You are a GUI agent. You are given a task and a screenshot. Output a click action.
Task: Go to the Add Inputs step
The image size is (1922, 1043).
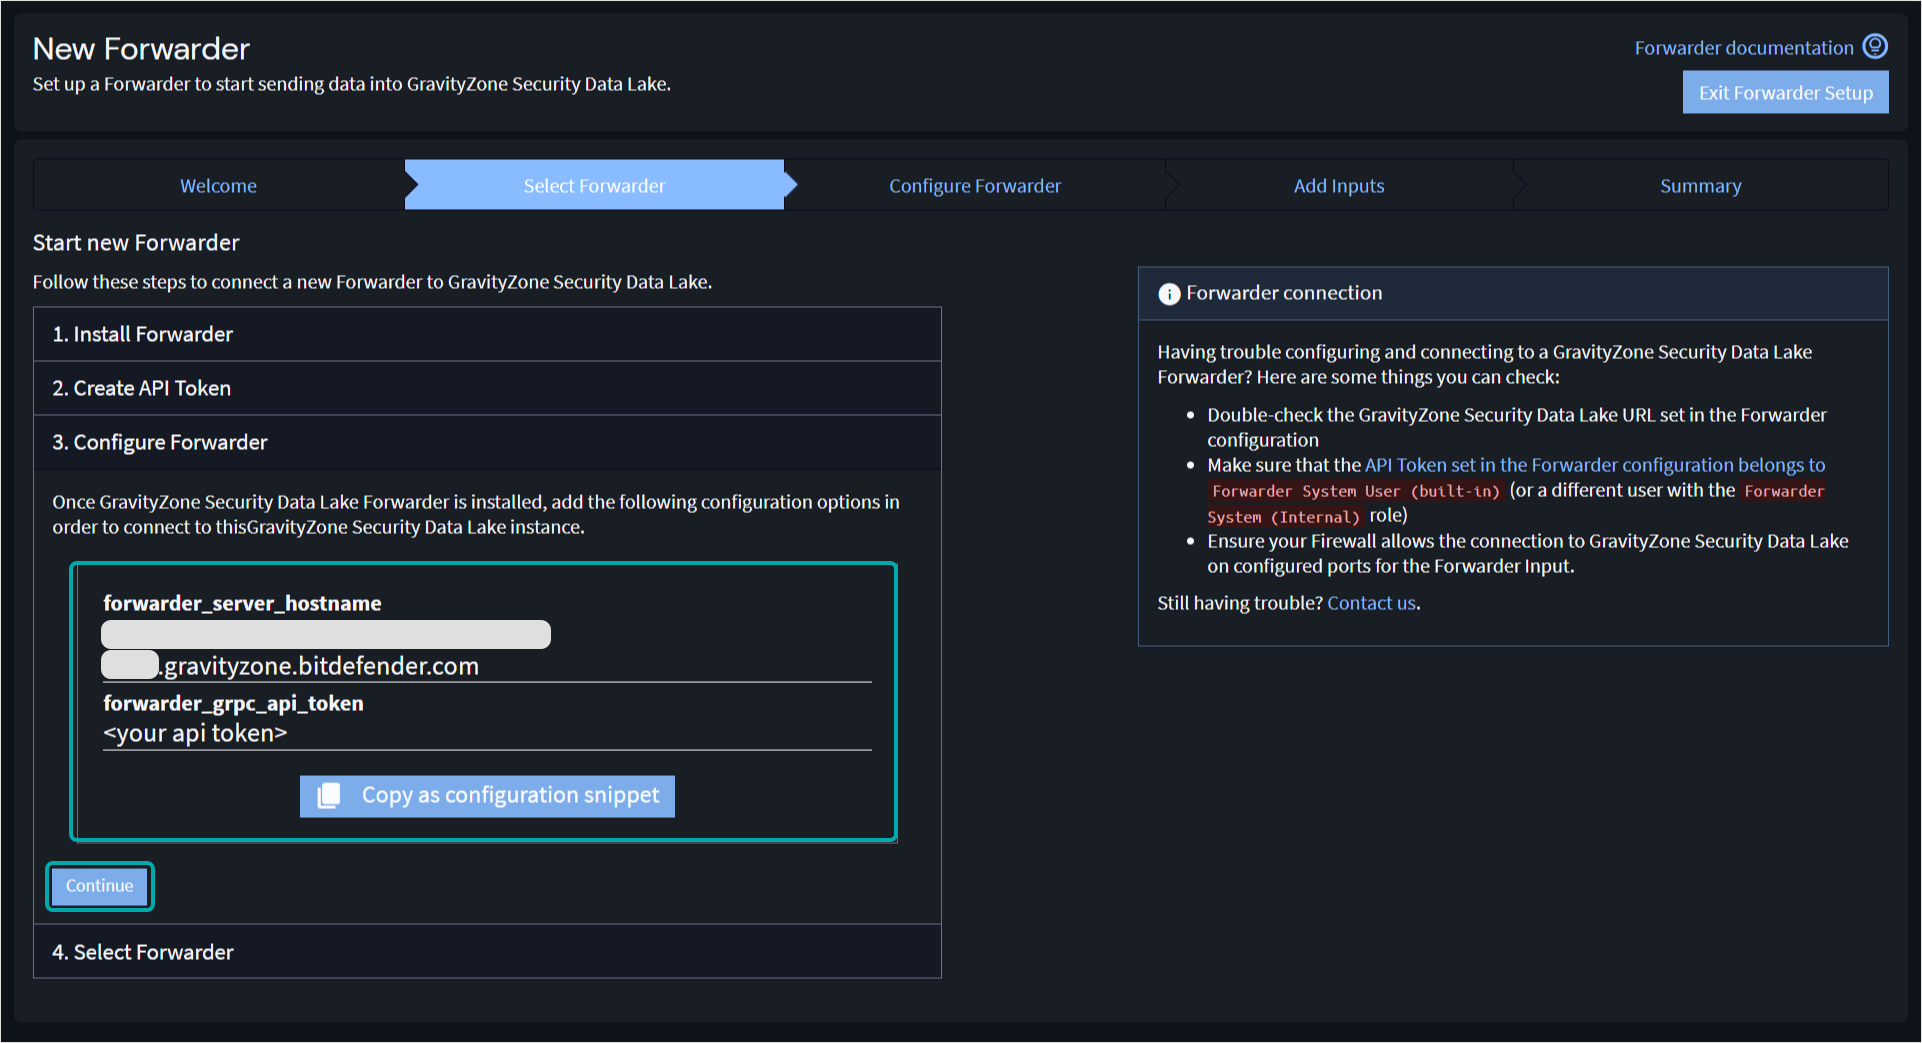point(1339,185)
